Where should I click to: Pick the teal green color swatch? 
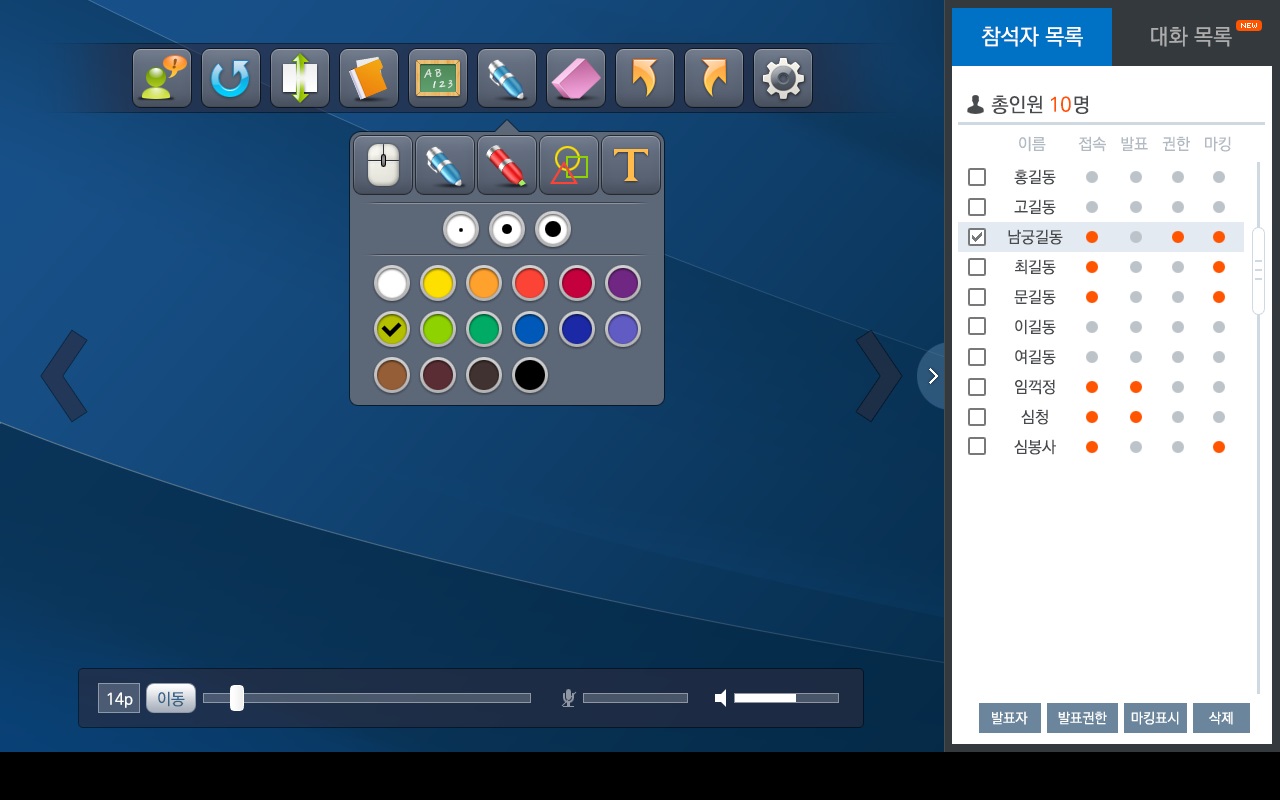pyautogui.click(x=484, y=329)
